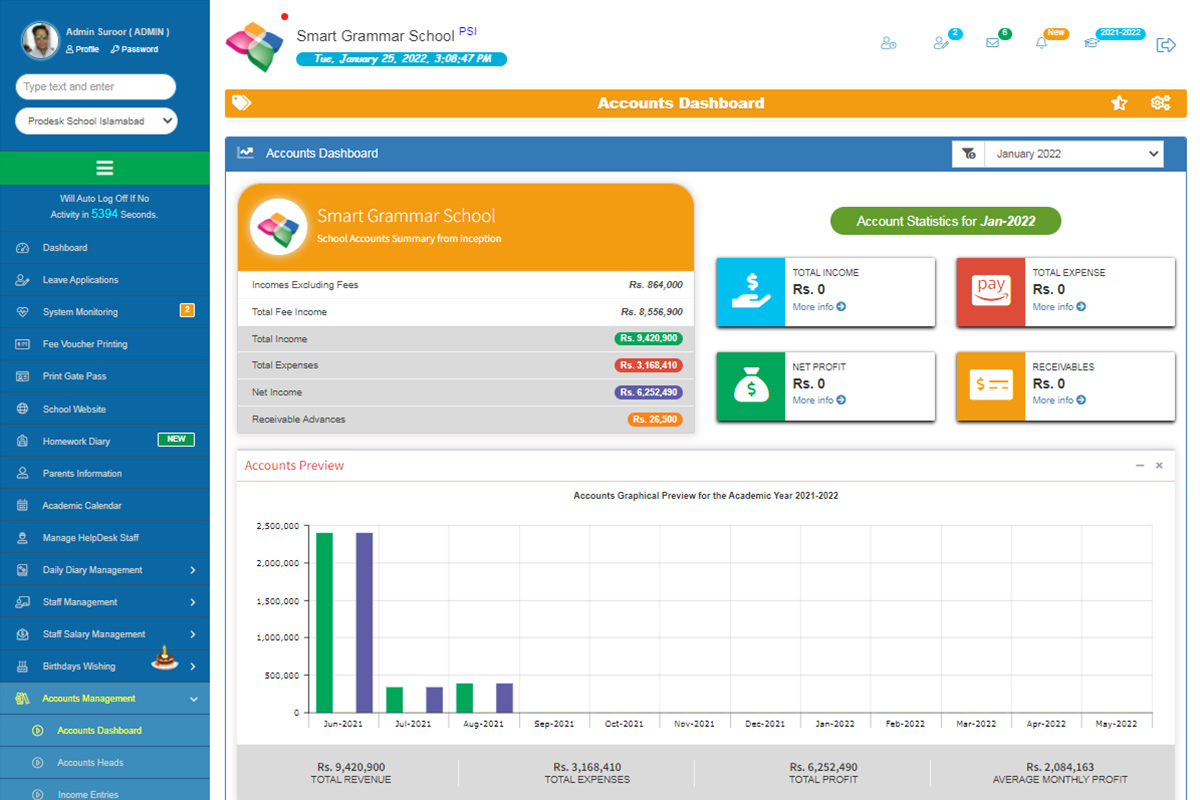Open the January 2022 month dropdown
The height and width of the screenshot is (800, 1200).
point(1075,154)
